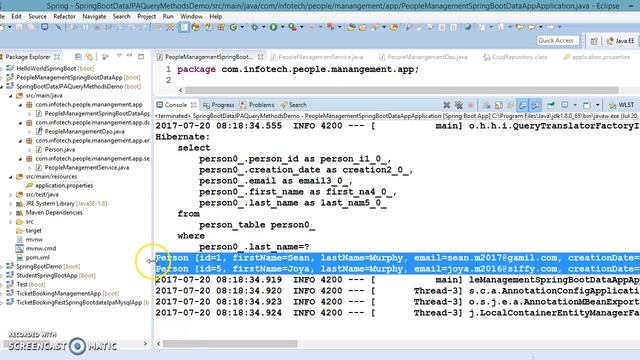Click the Forward navigation arrow toolbar icon
640x360 pixels.
coord(550,27)
